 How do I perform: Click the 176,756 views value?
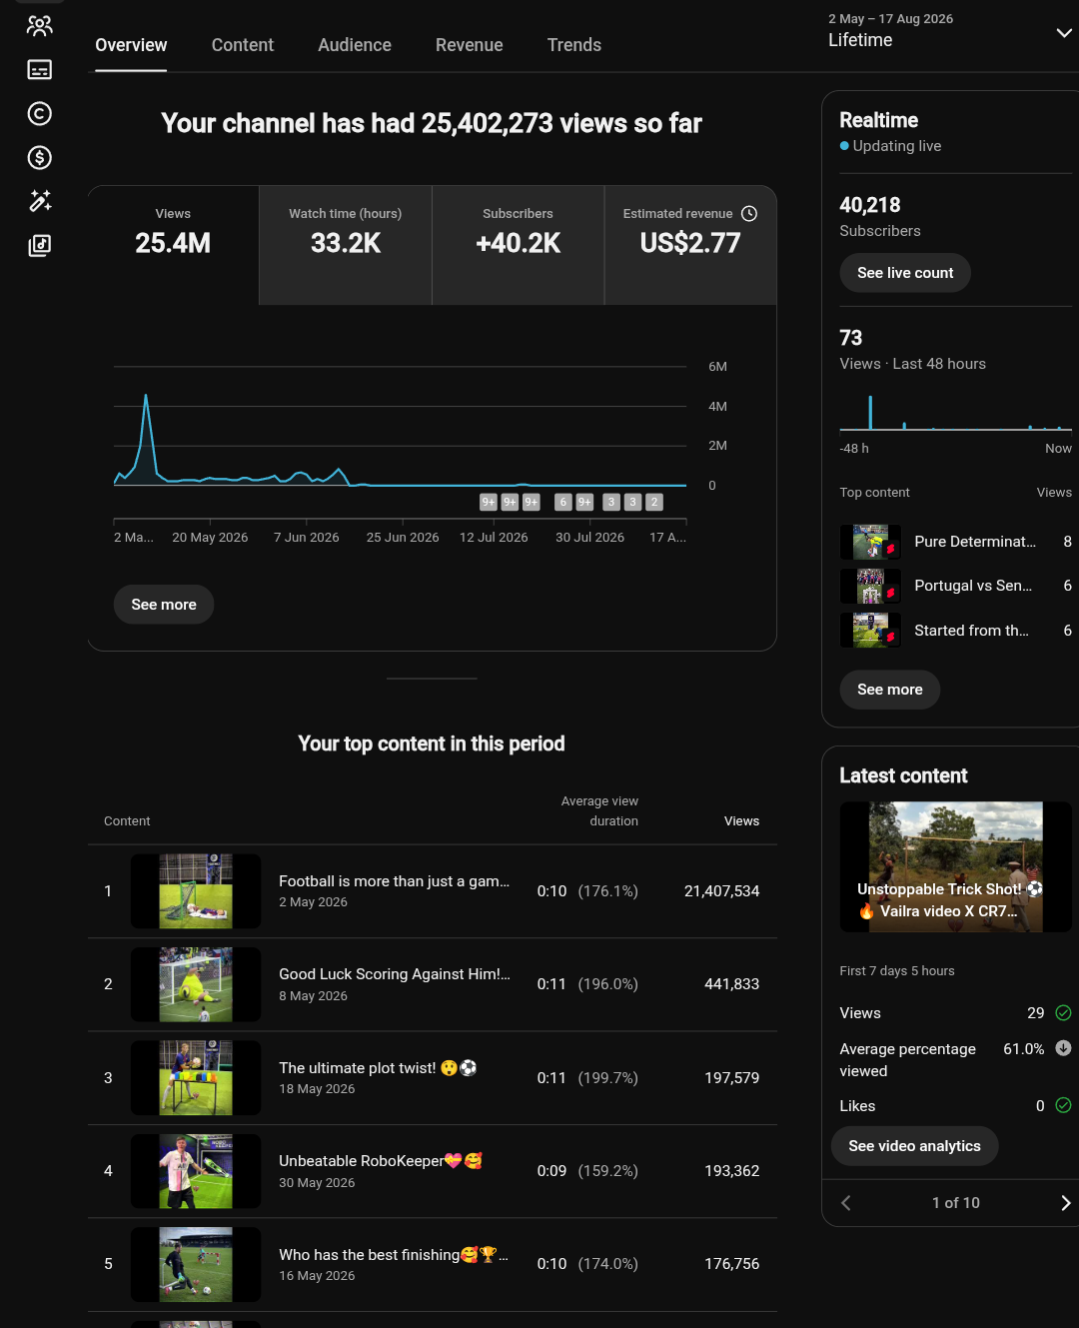732,1264
